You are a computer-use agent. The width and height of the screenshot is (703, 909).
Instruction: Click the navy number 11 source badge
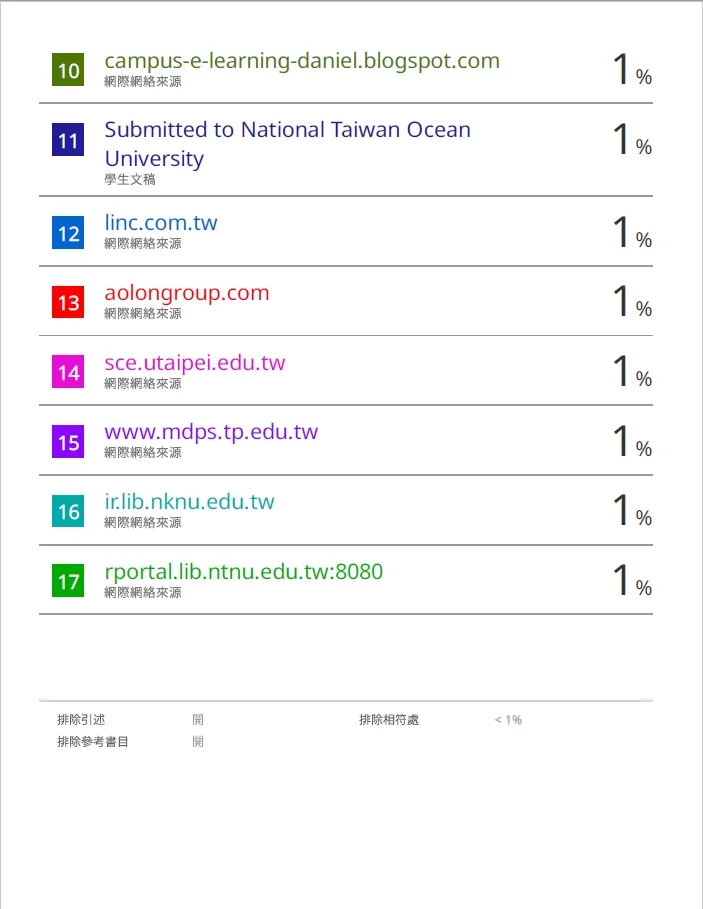(68, 141)
